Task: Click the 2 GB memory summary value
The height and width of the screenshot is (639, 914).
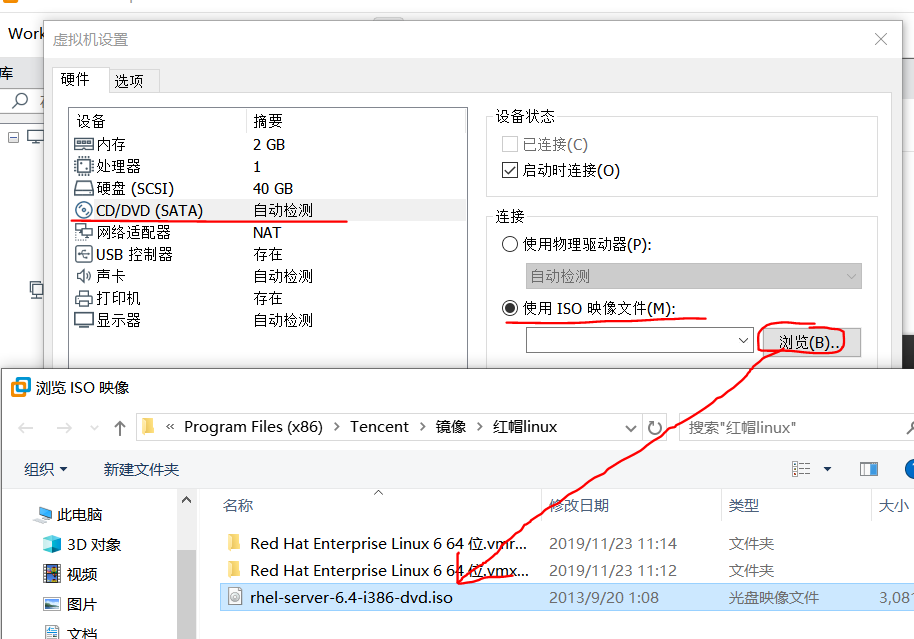Action: point(269,144)
